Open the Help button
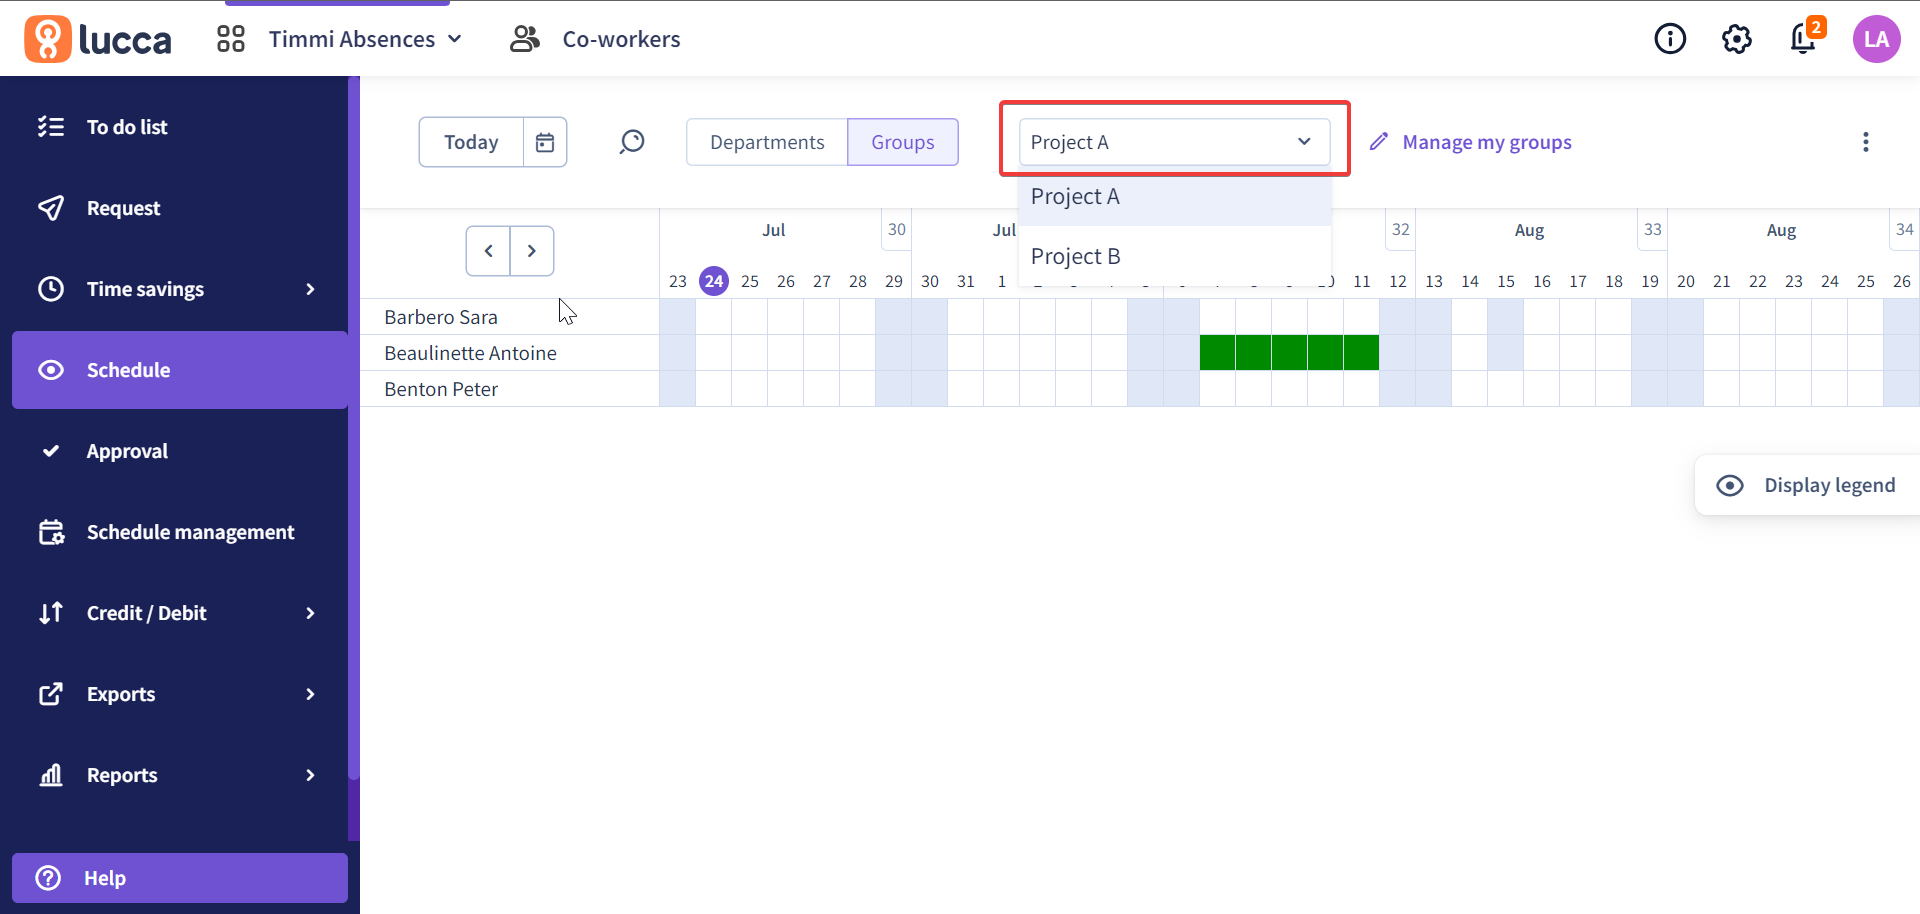1920x914 pixels. pyautogui.click(x=180, y=878)
